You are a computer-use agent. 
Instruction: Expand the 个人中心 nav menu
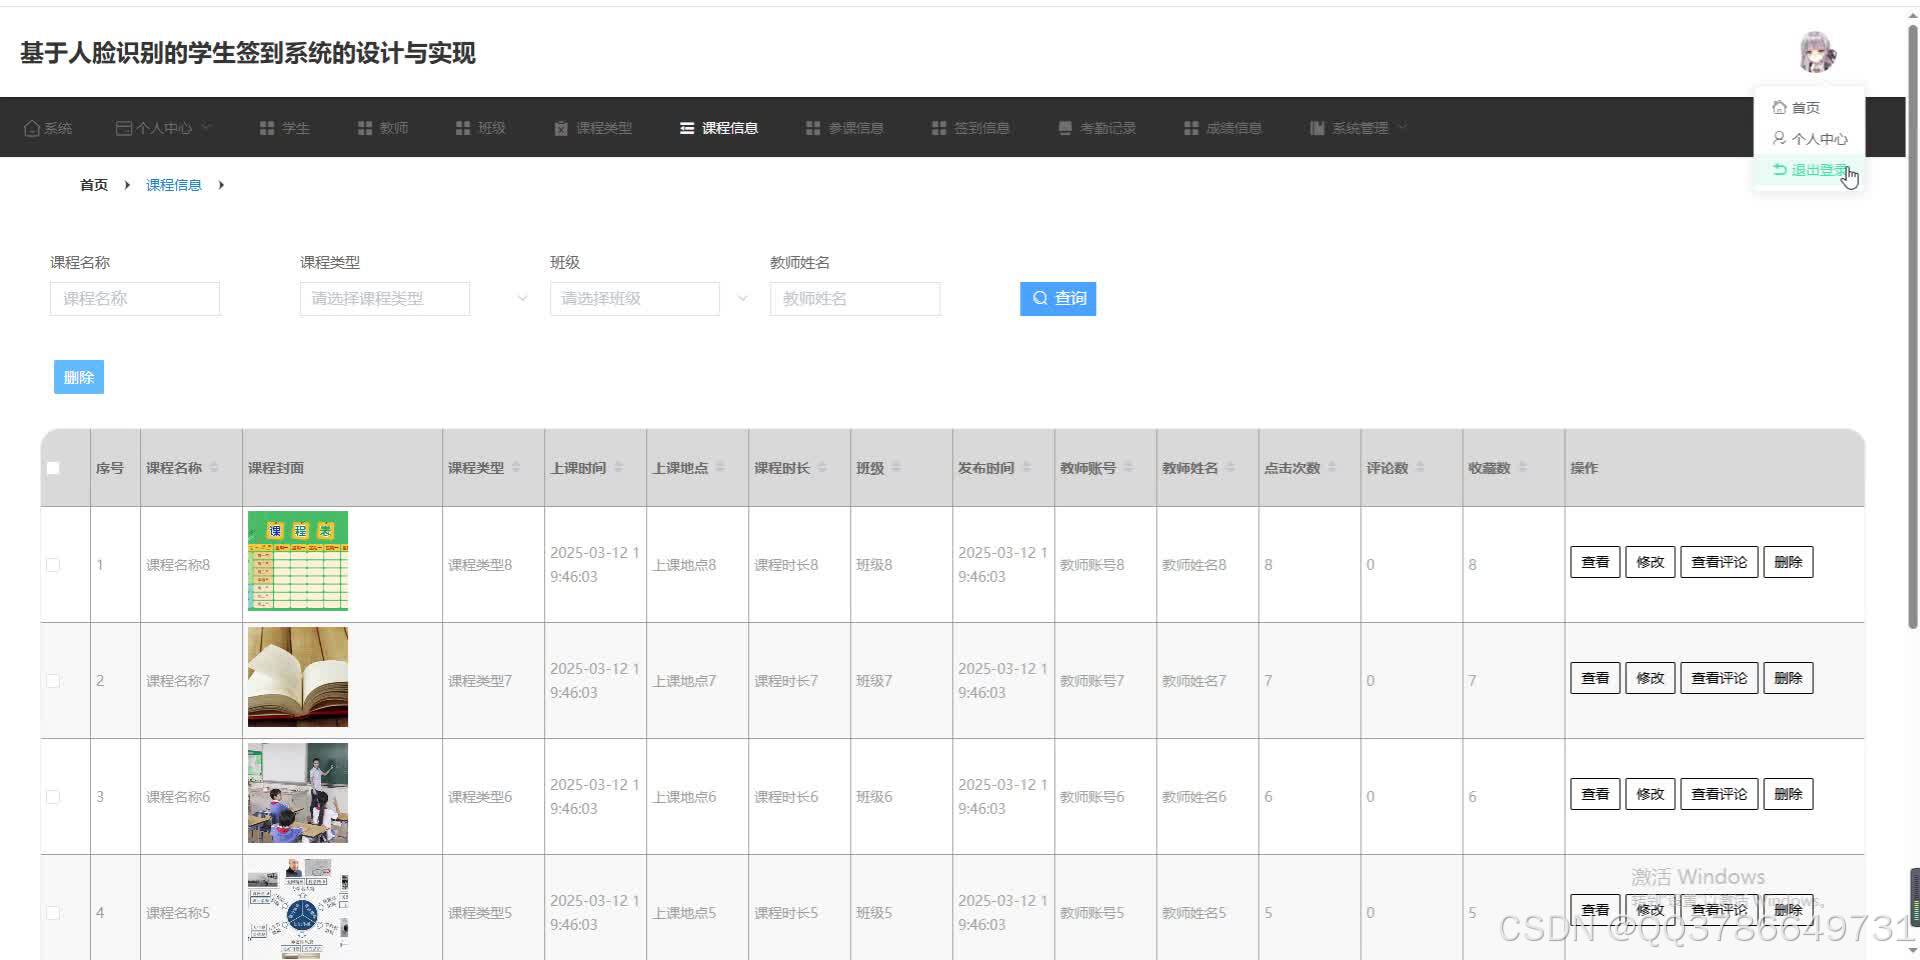click(164, 128)
